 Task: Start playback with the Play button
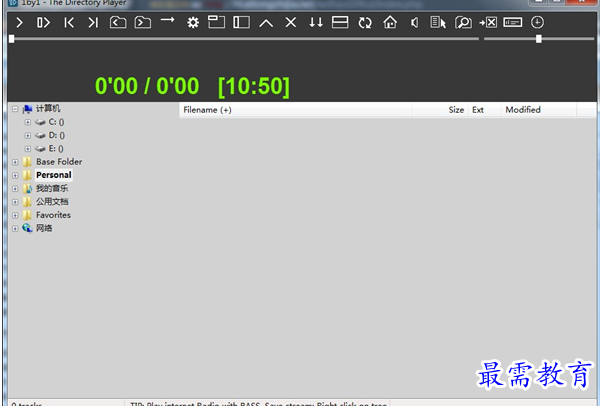tap(20, 23)
